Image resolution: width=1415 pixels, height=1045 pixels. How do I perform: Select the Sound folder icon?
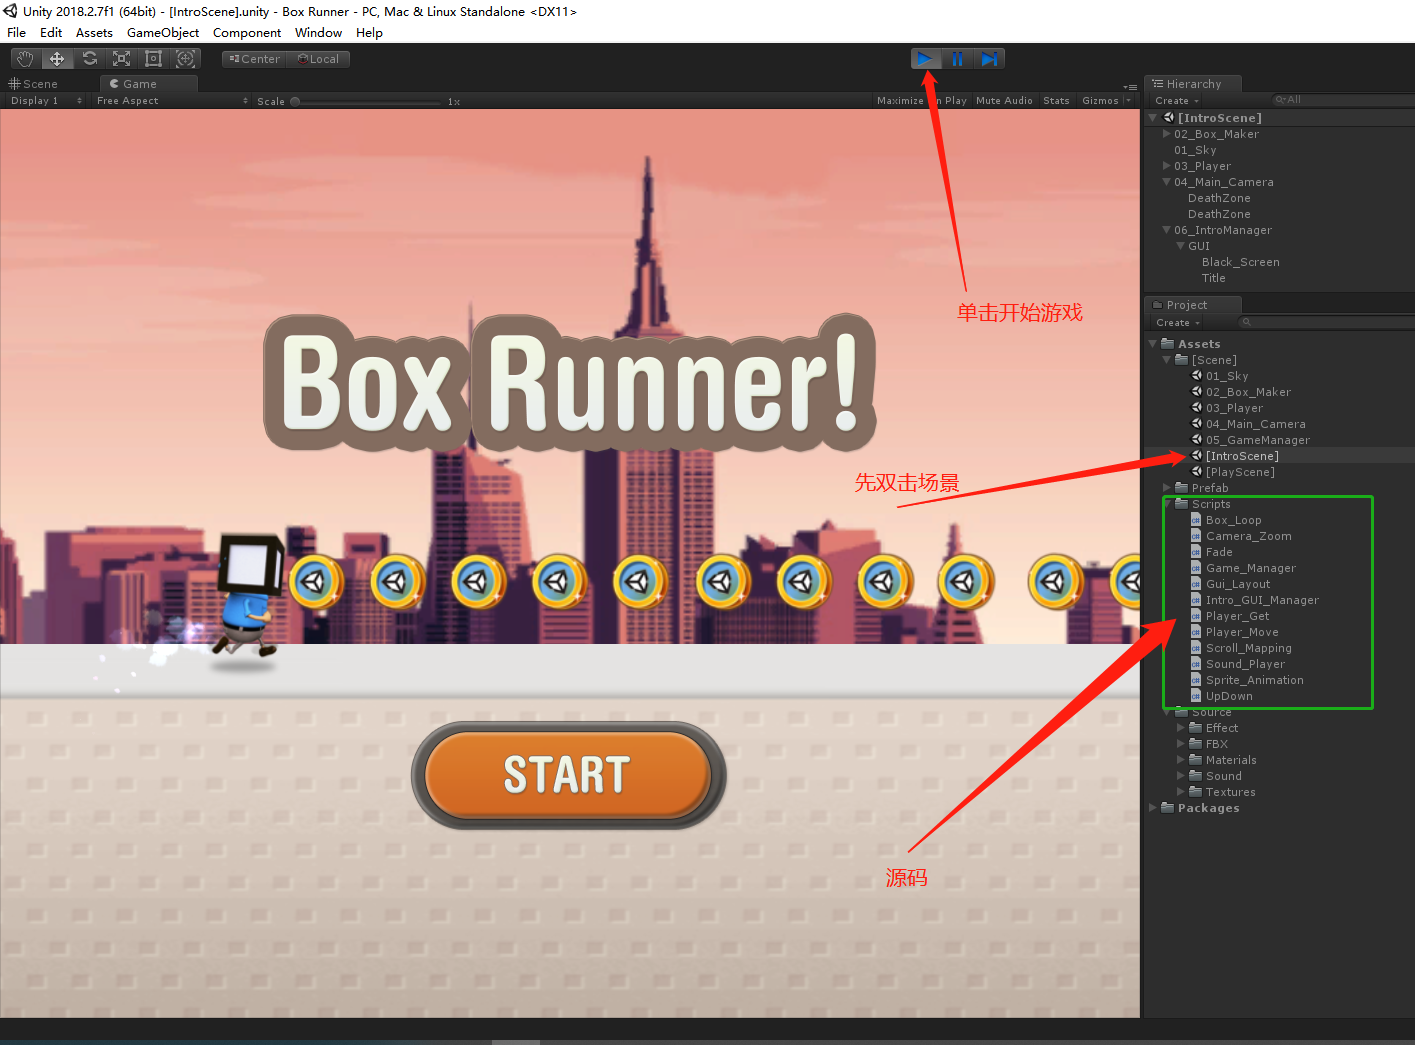1195,776
